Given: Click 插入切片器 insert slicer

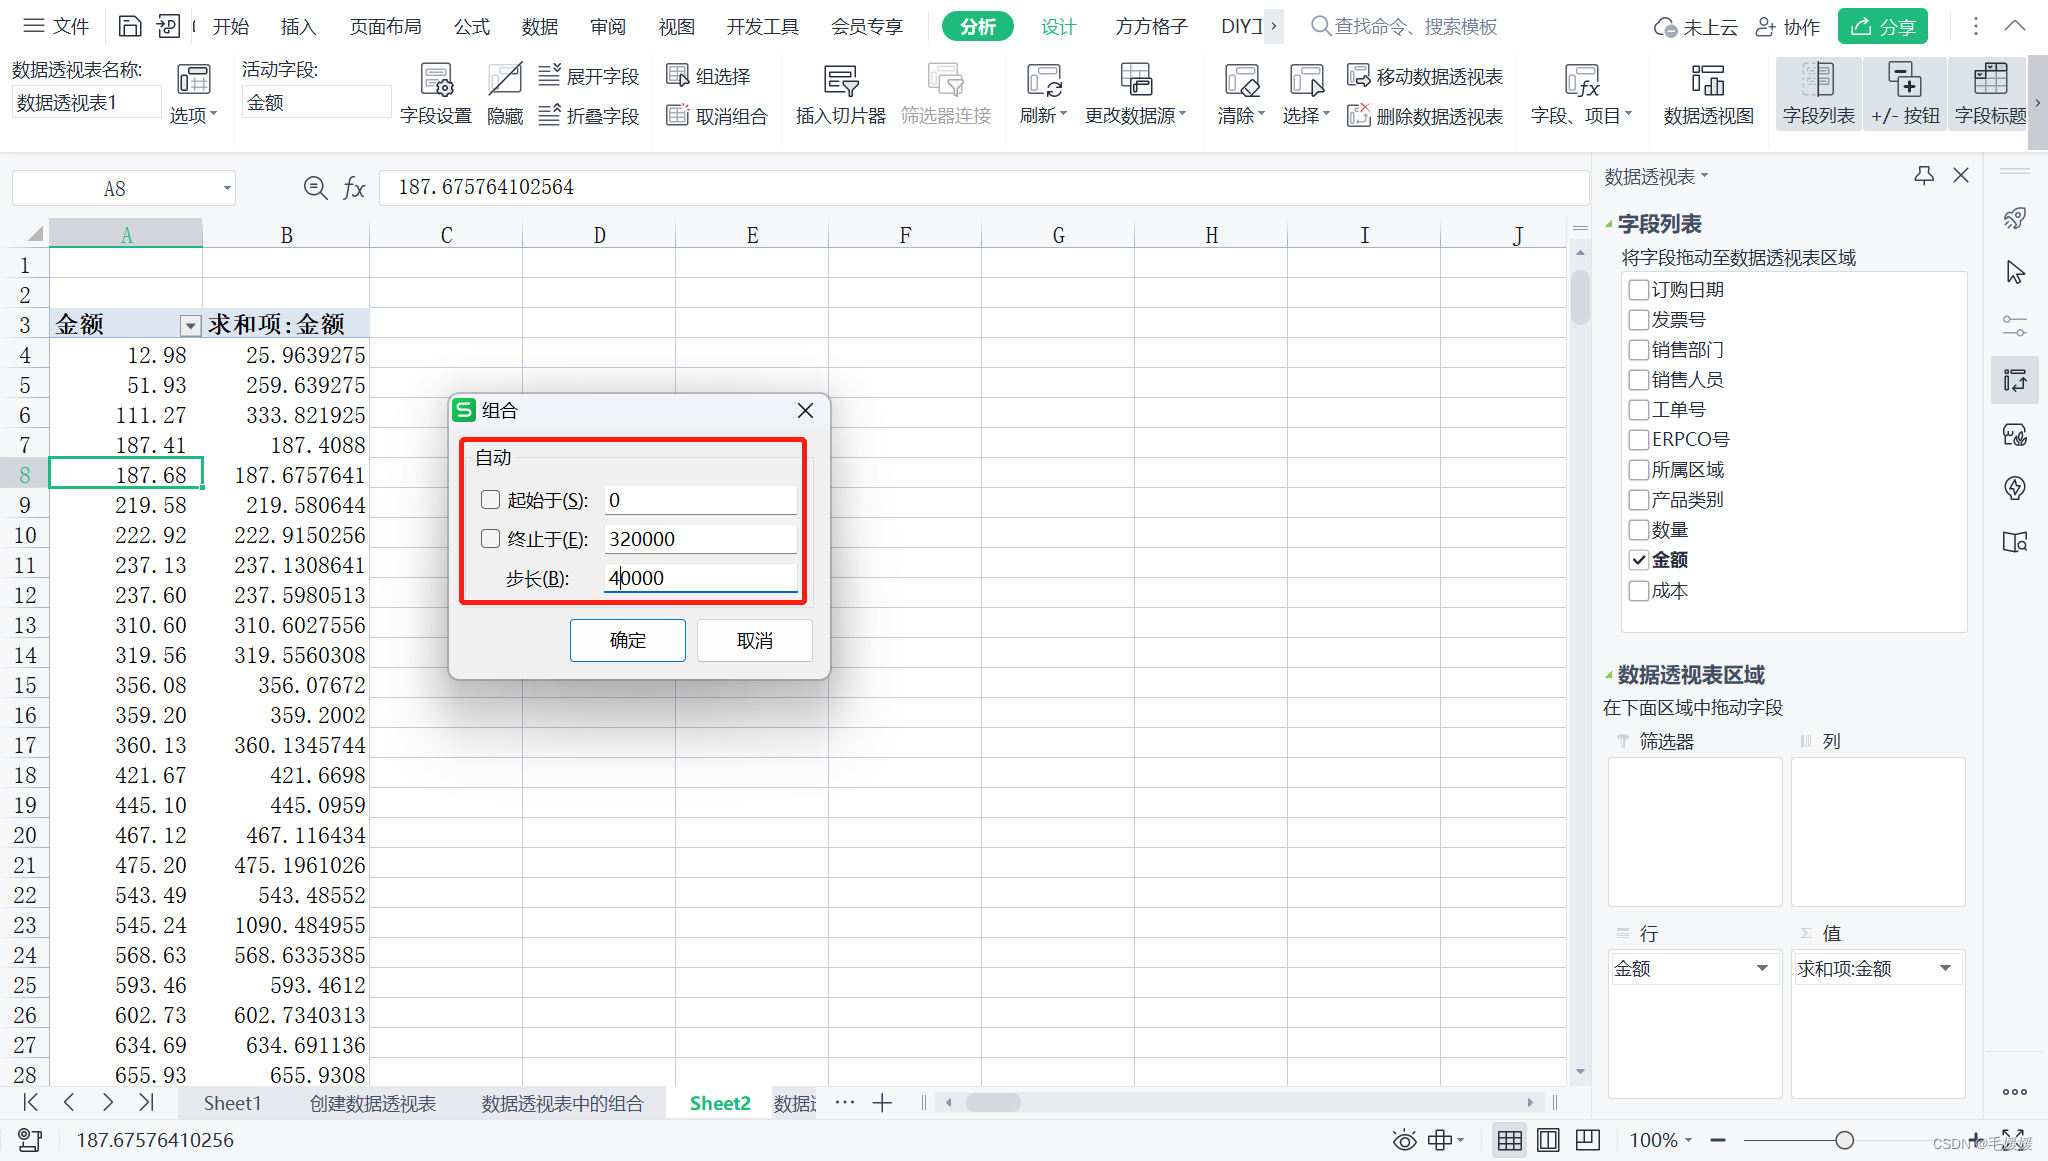Looking at the screenshot, I should tap(840, 94).
